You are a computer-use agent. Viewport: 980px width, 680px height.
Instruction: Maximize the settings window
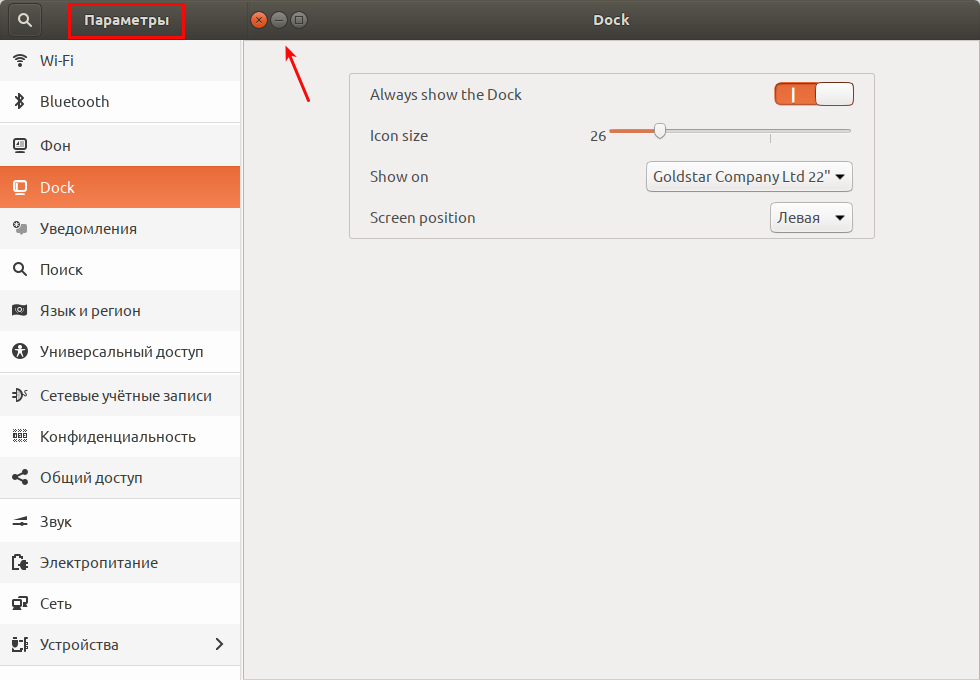click(299, 20)
